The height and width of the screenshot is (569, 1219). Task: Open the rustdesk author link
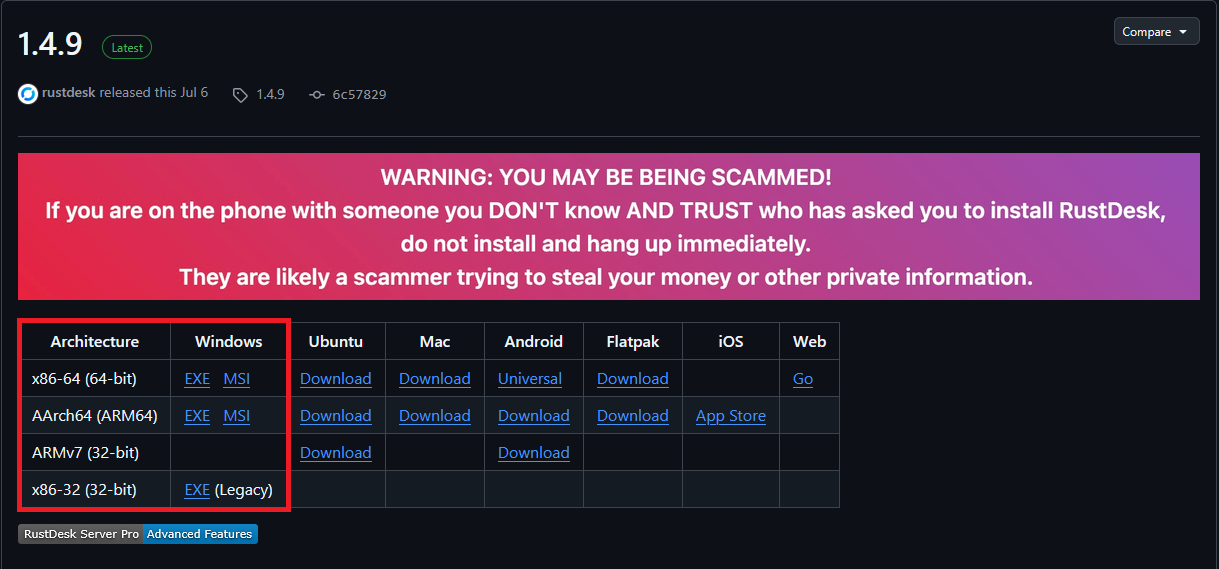pos(69,93)
